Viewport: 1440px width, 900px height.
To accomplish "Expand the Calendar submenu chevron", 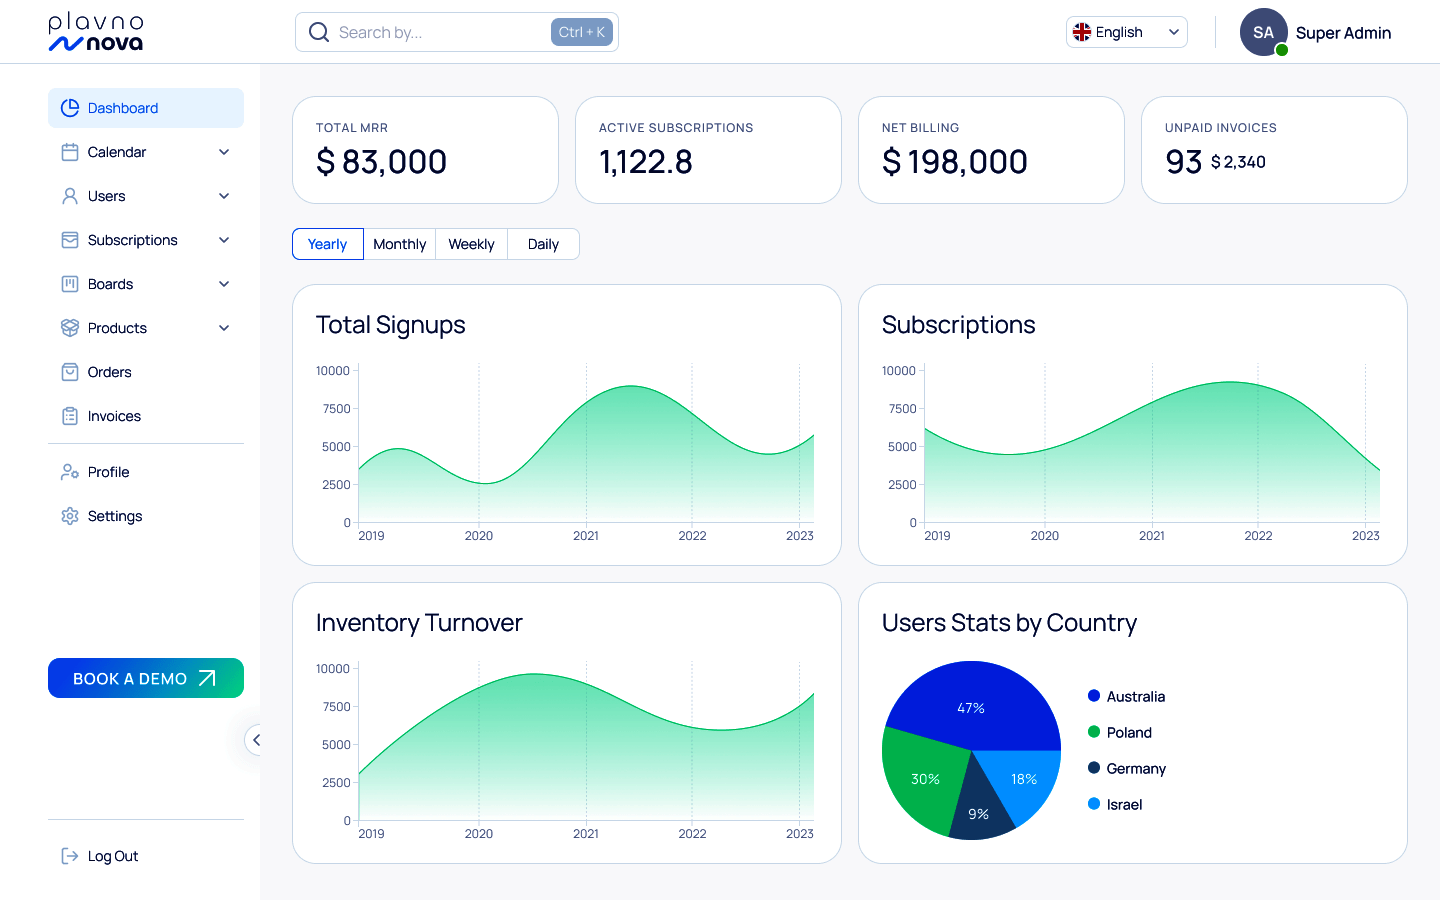I will (x=224, y=152).
